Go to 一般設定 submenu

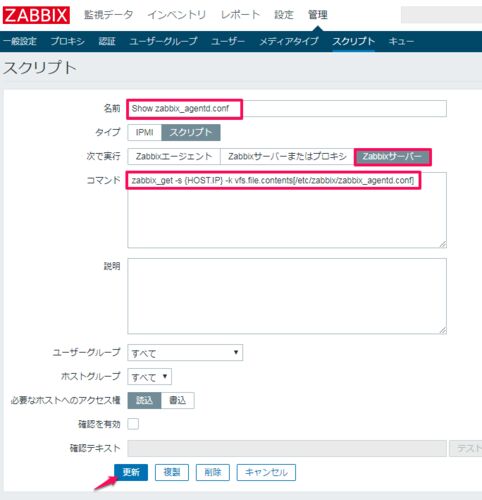click(x=20, y=41)
